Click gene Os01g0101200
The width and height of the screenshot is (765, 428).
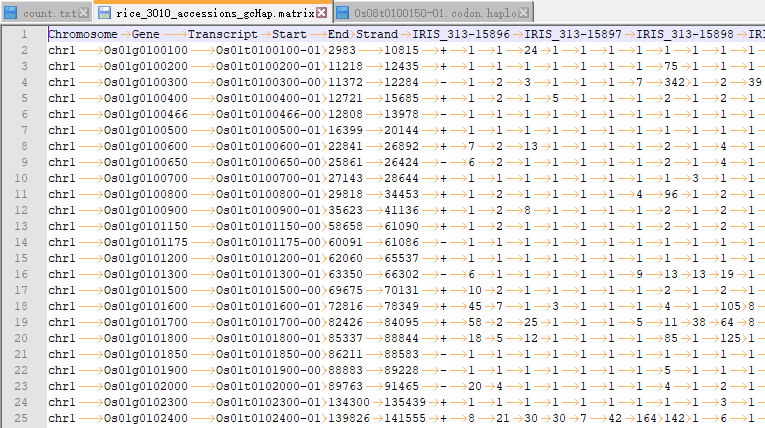coord(145,258)
